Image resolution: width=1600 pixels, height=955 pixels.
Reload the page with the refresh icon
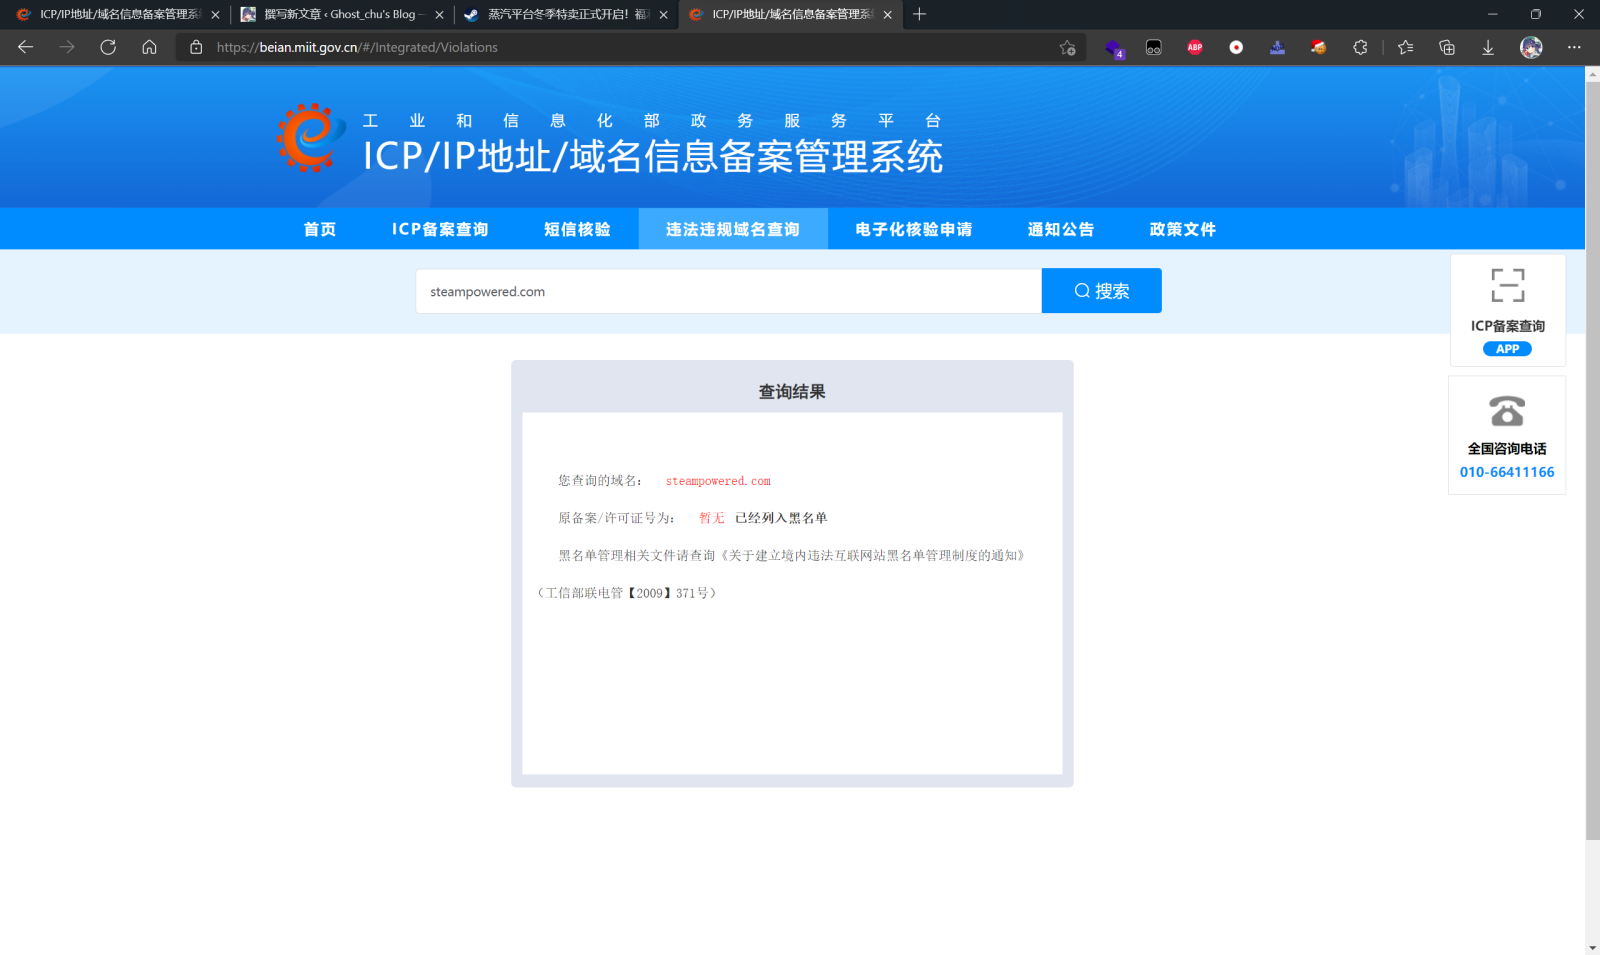(108, 47)
